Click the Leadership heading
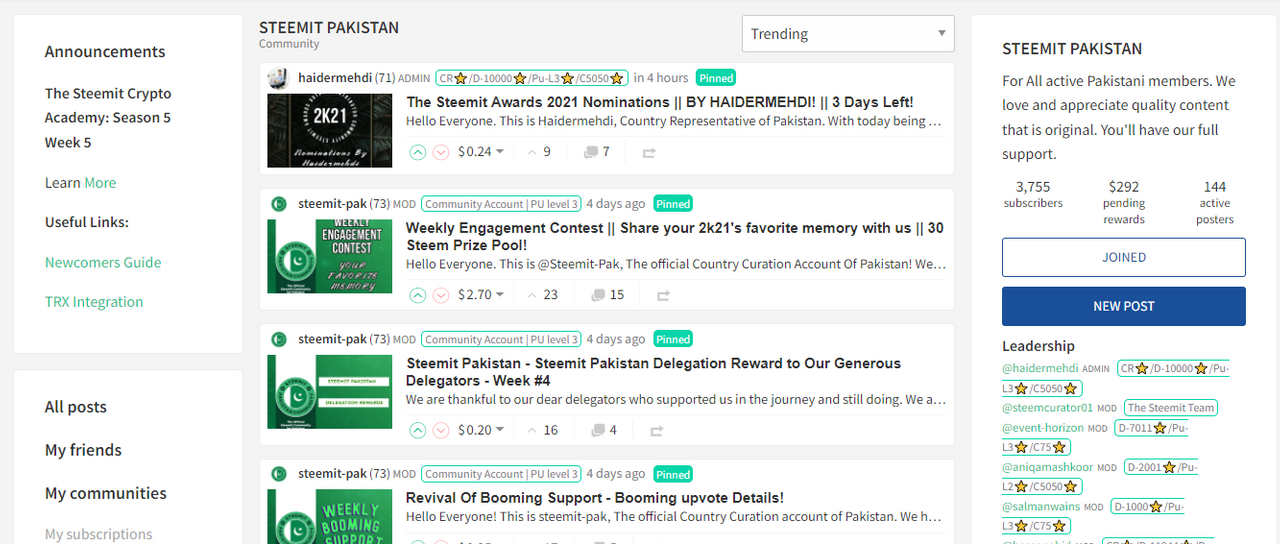The image size is (1280, 544). click(1038, 346)
